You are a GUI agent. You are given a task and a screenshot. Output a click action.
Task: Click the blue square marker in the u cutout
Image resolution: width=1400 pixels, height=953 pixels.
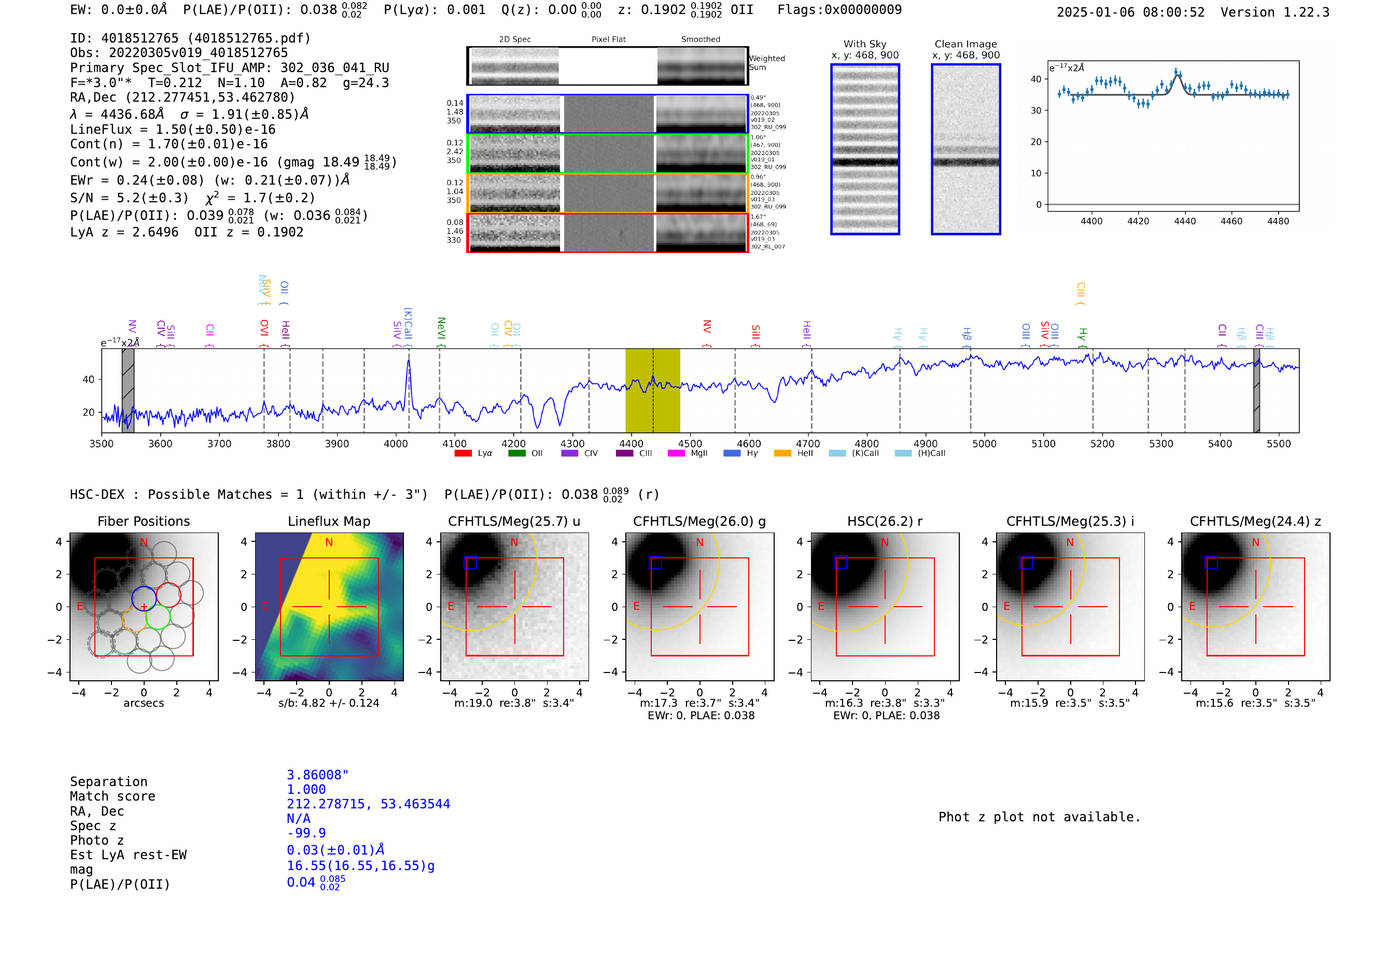point(471,563)
